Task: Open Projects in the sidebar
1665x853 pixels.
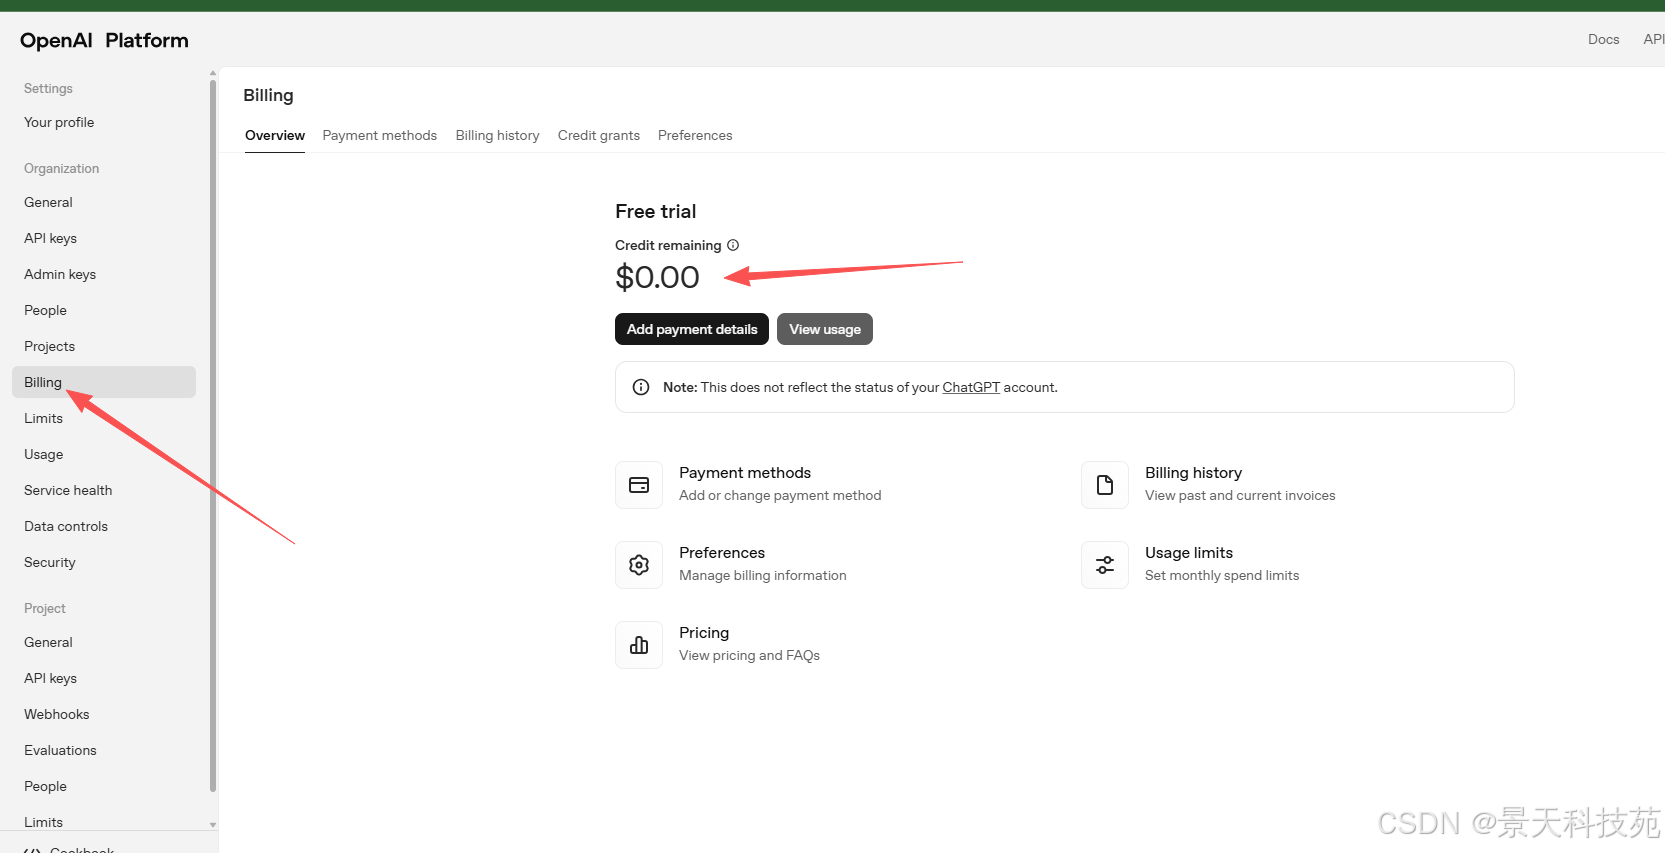Action: click(x=104, y=346)
